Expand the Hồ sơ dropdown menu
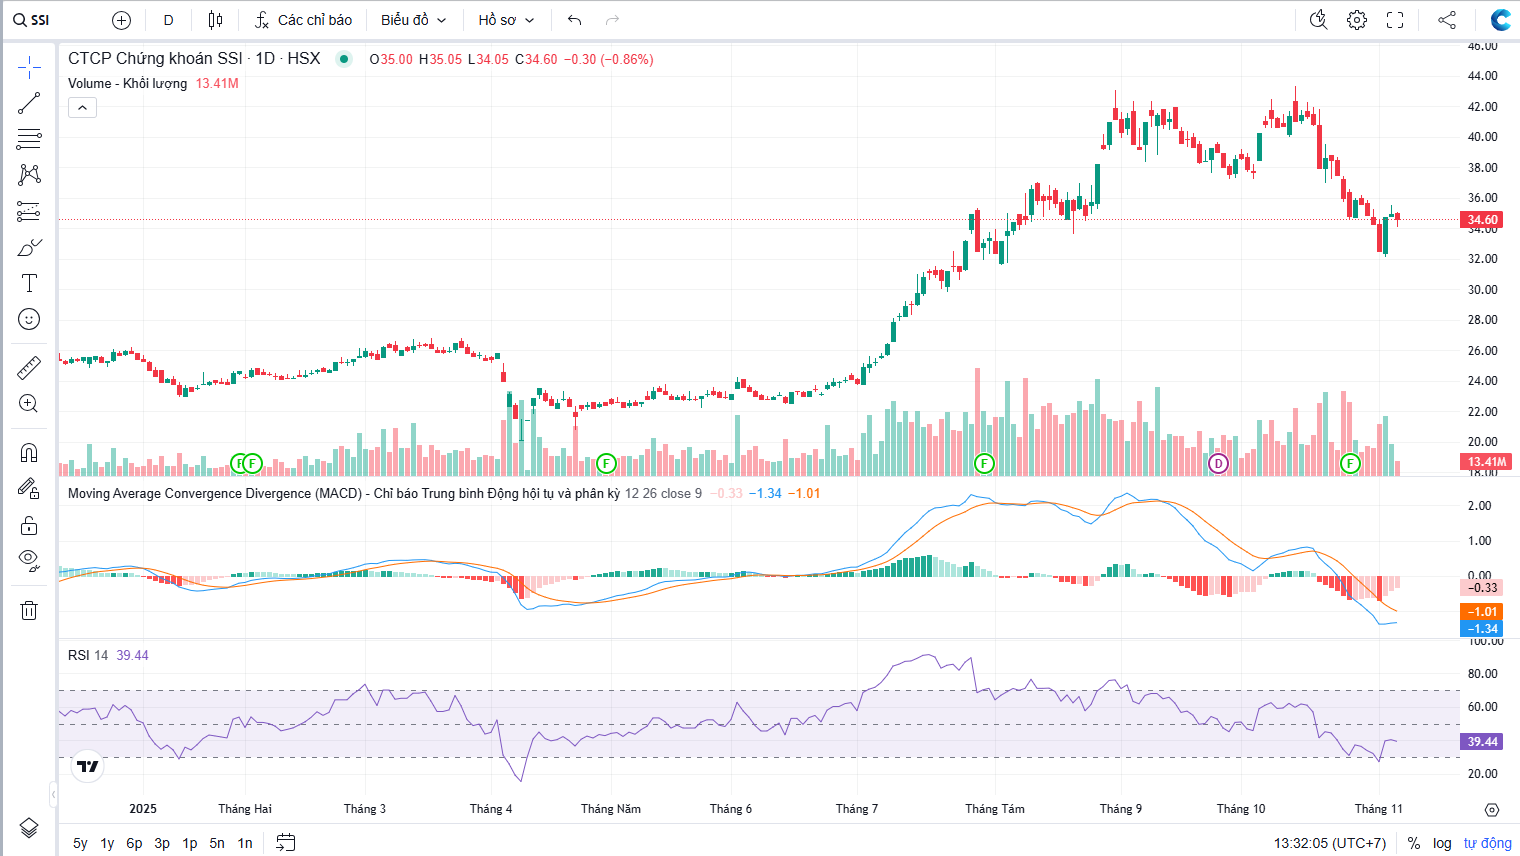Viewport: 1520px width, 856px height. click(506, 20)
